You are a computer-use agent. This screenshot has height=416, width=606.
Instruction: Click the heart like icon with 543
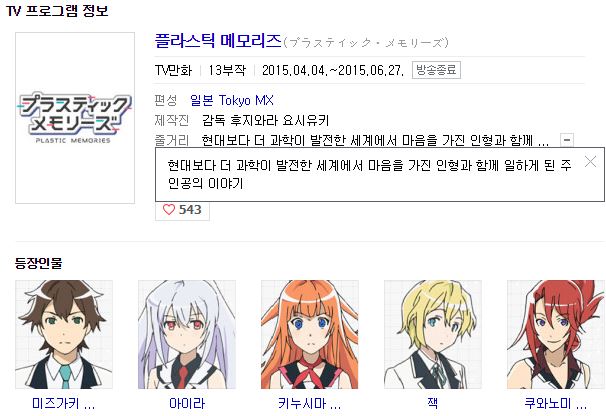click(x=169, y=210)
